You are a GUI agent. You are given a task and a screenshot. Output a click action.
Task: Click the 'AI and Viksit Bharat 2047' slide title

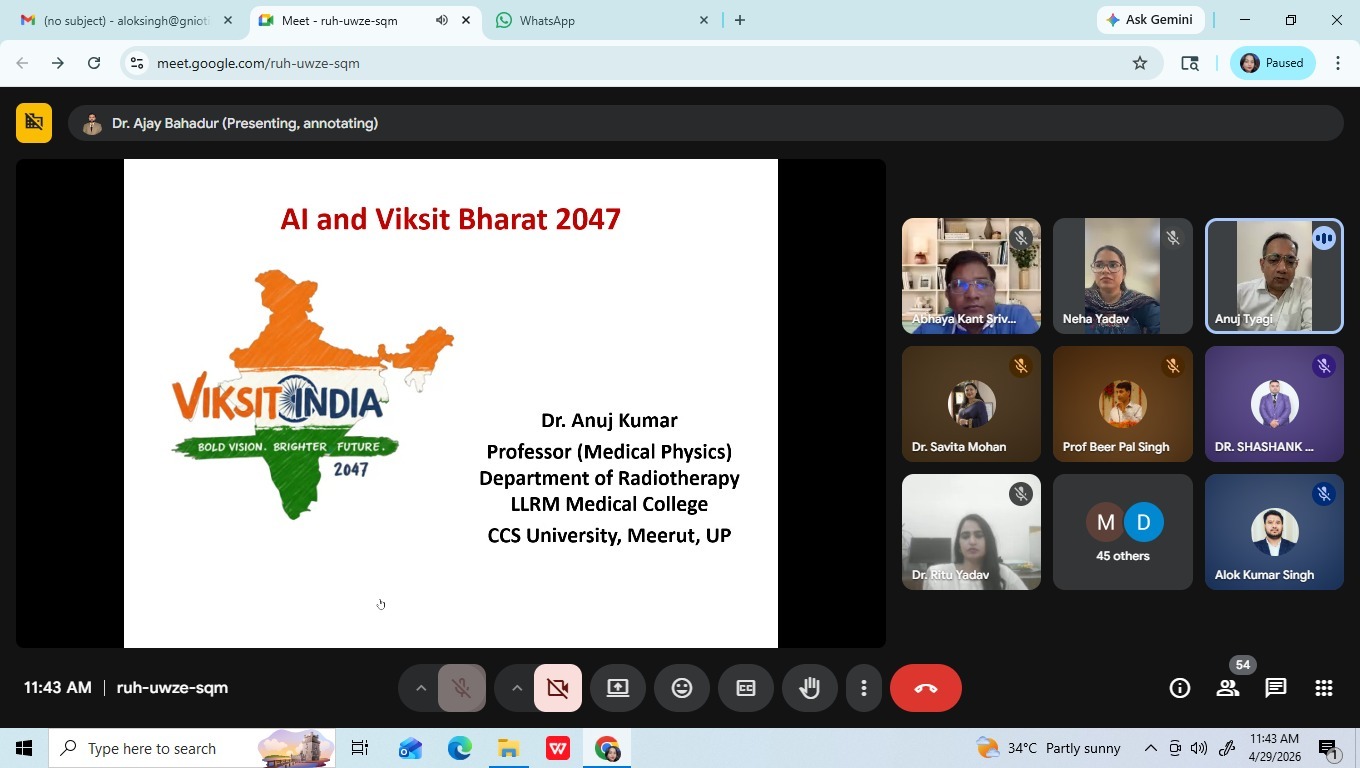[x=451, y=219]
